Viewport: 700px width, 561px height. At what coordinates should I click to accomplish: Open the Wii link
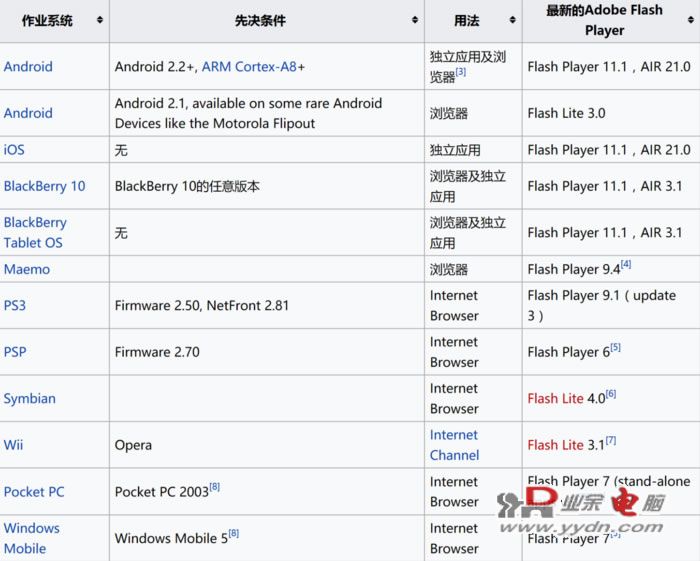point(13,445)
